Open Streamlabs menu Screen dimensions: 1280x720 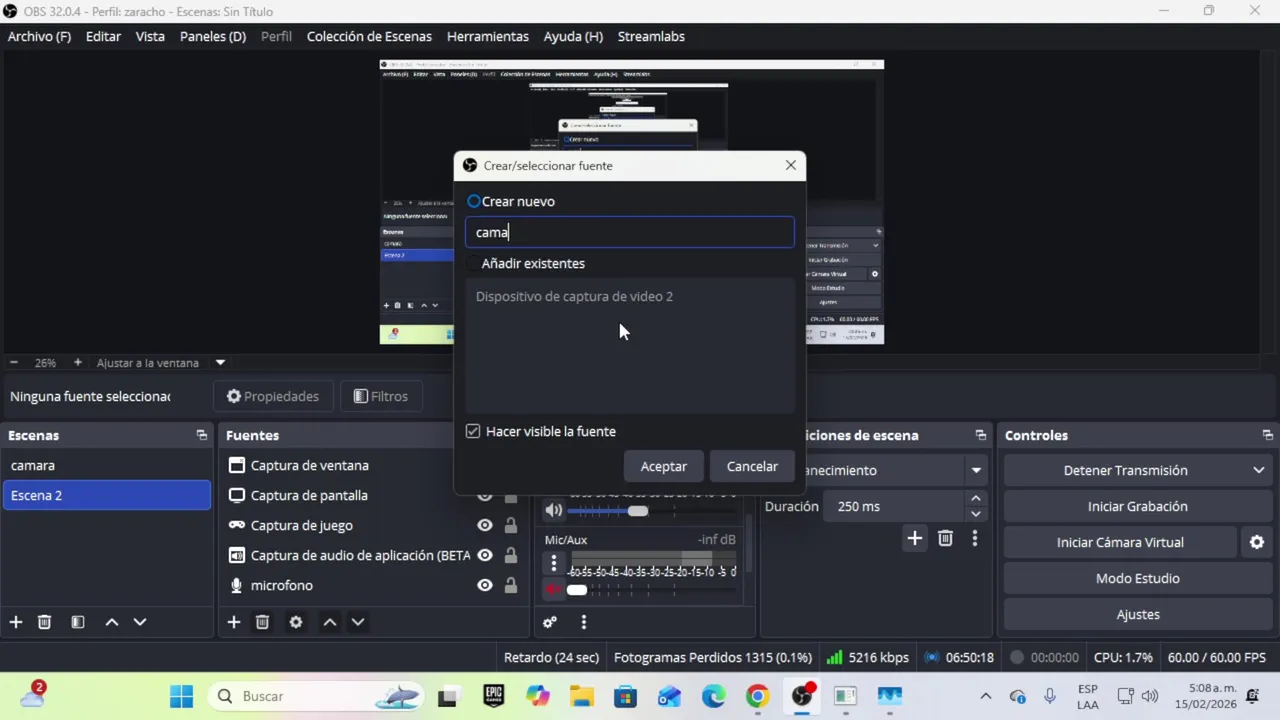(x=651, y=36)
